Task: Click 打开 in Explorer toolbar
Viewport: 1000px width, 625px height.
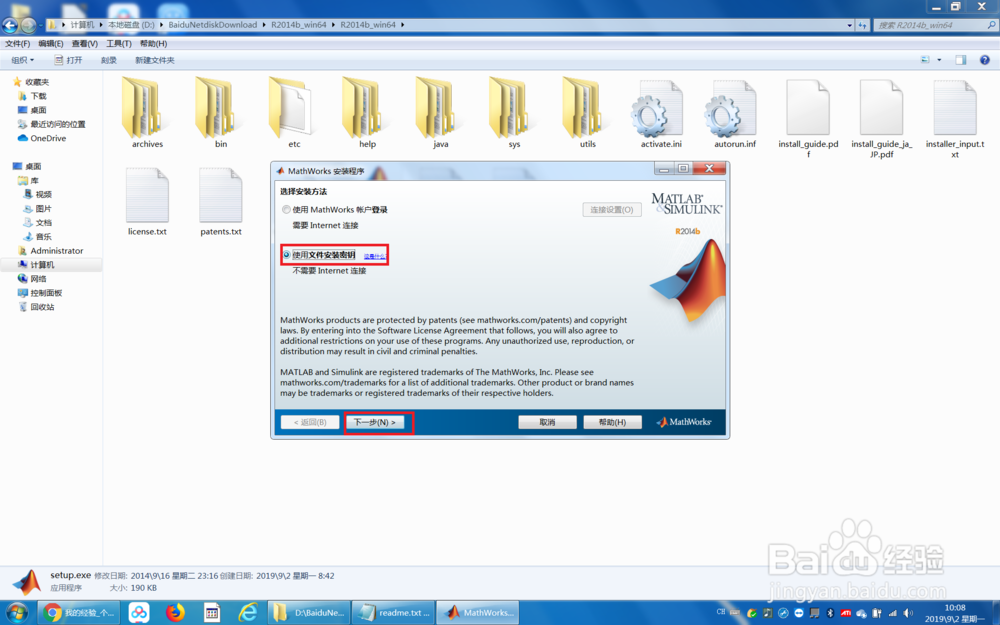Action: (x=68, y=60)
